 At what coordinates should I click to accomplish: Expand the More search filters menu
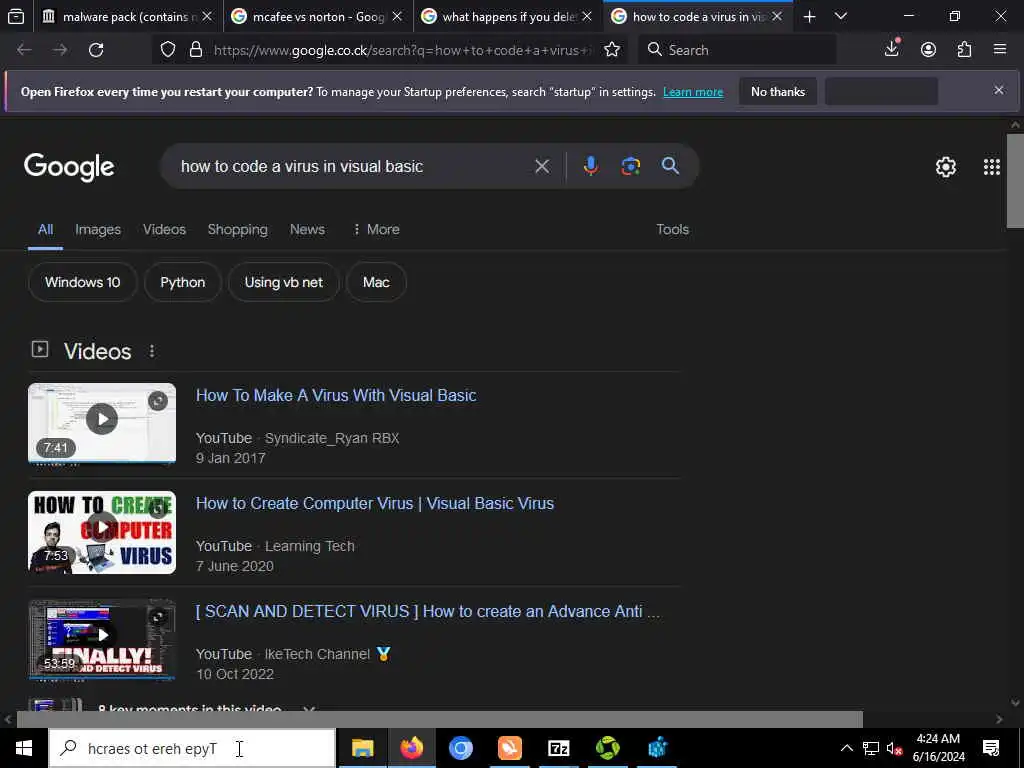pos(376,229)
